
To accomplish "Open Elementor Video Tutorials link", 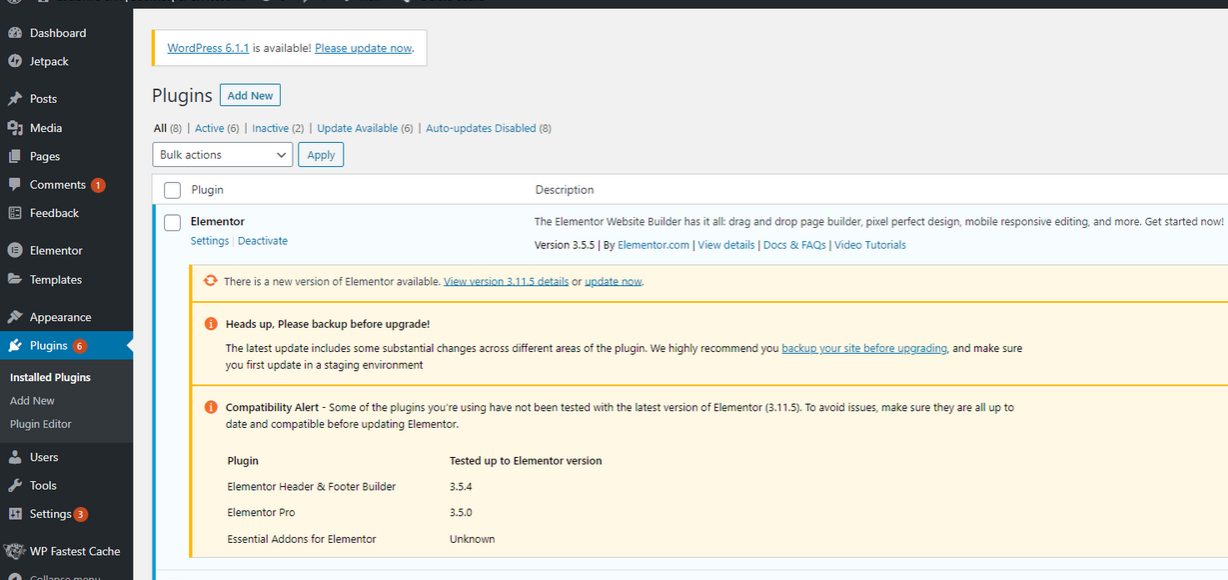I will pyautogui.click(x=870, y=245).
